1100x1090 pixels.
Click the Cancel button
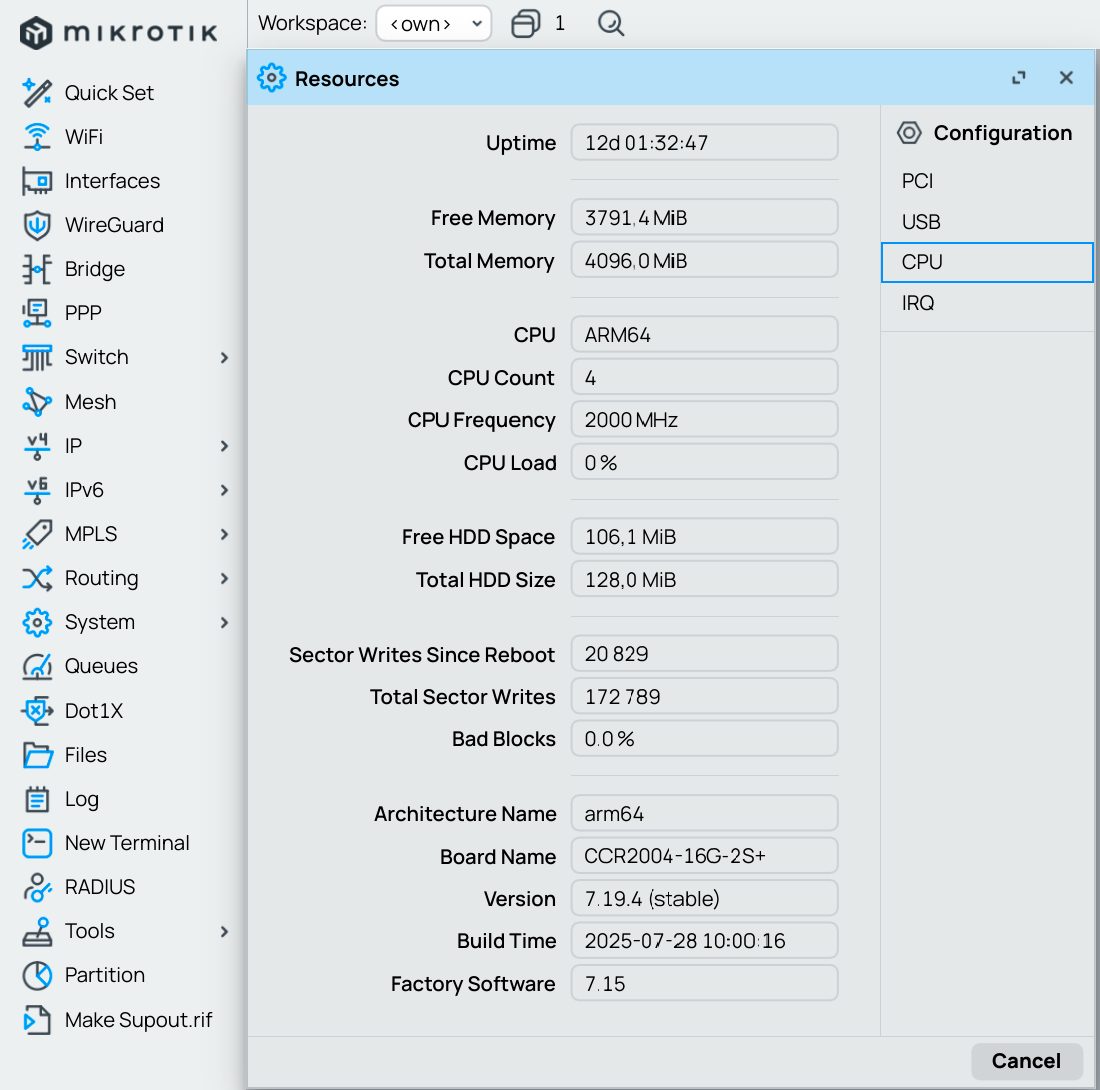coord(1026,1061)
